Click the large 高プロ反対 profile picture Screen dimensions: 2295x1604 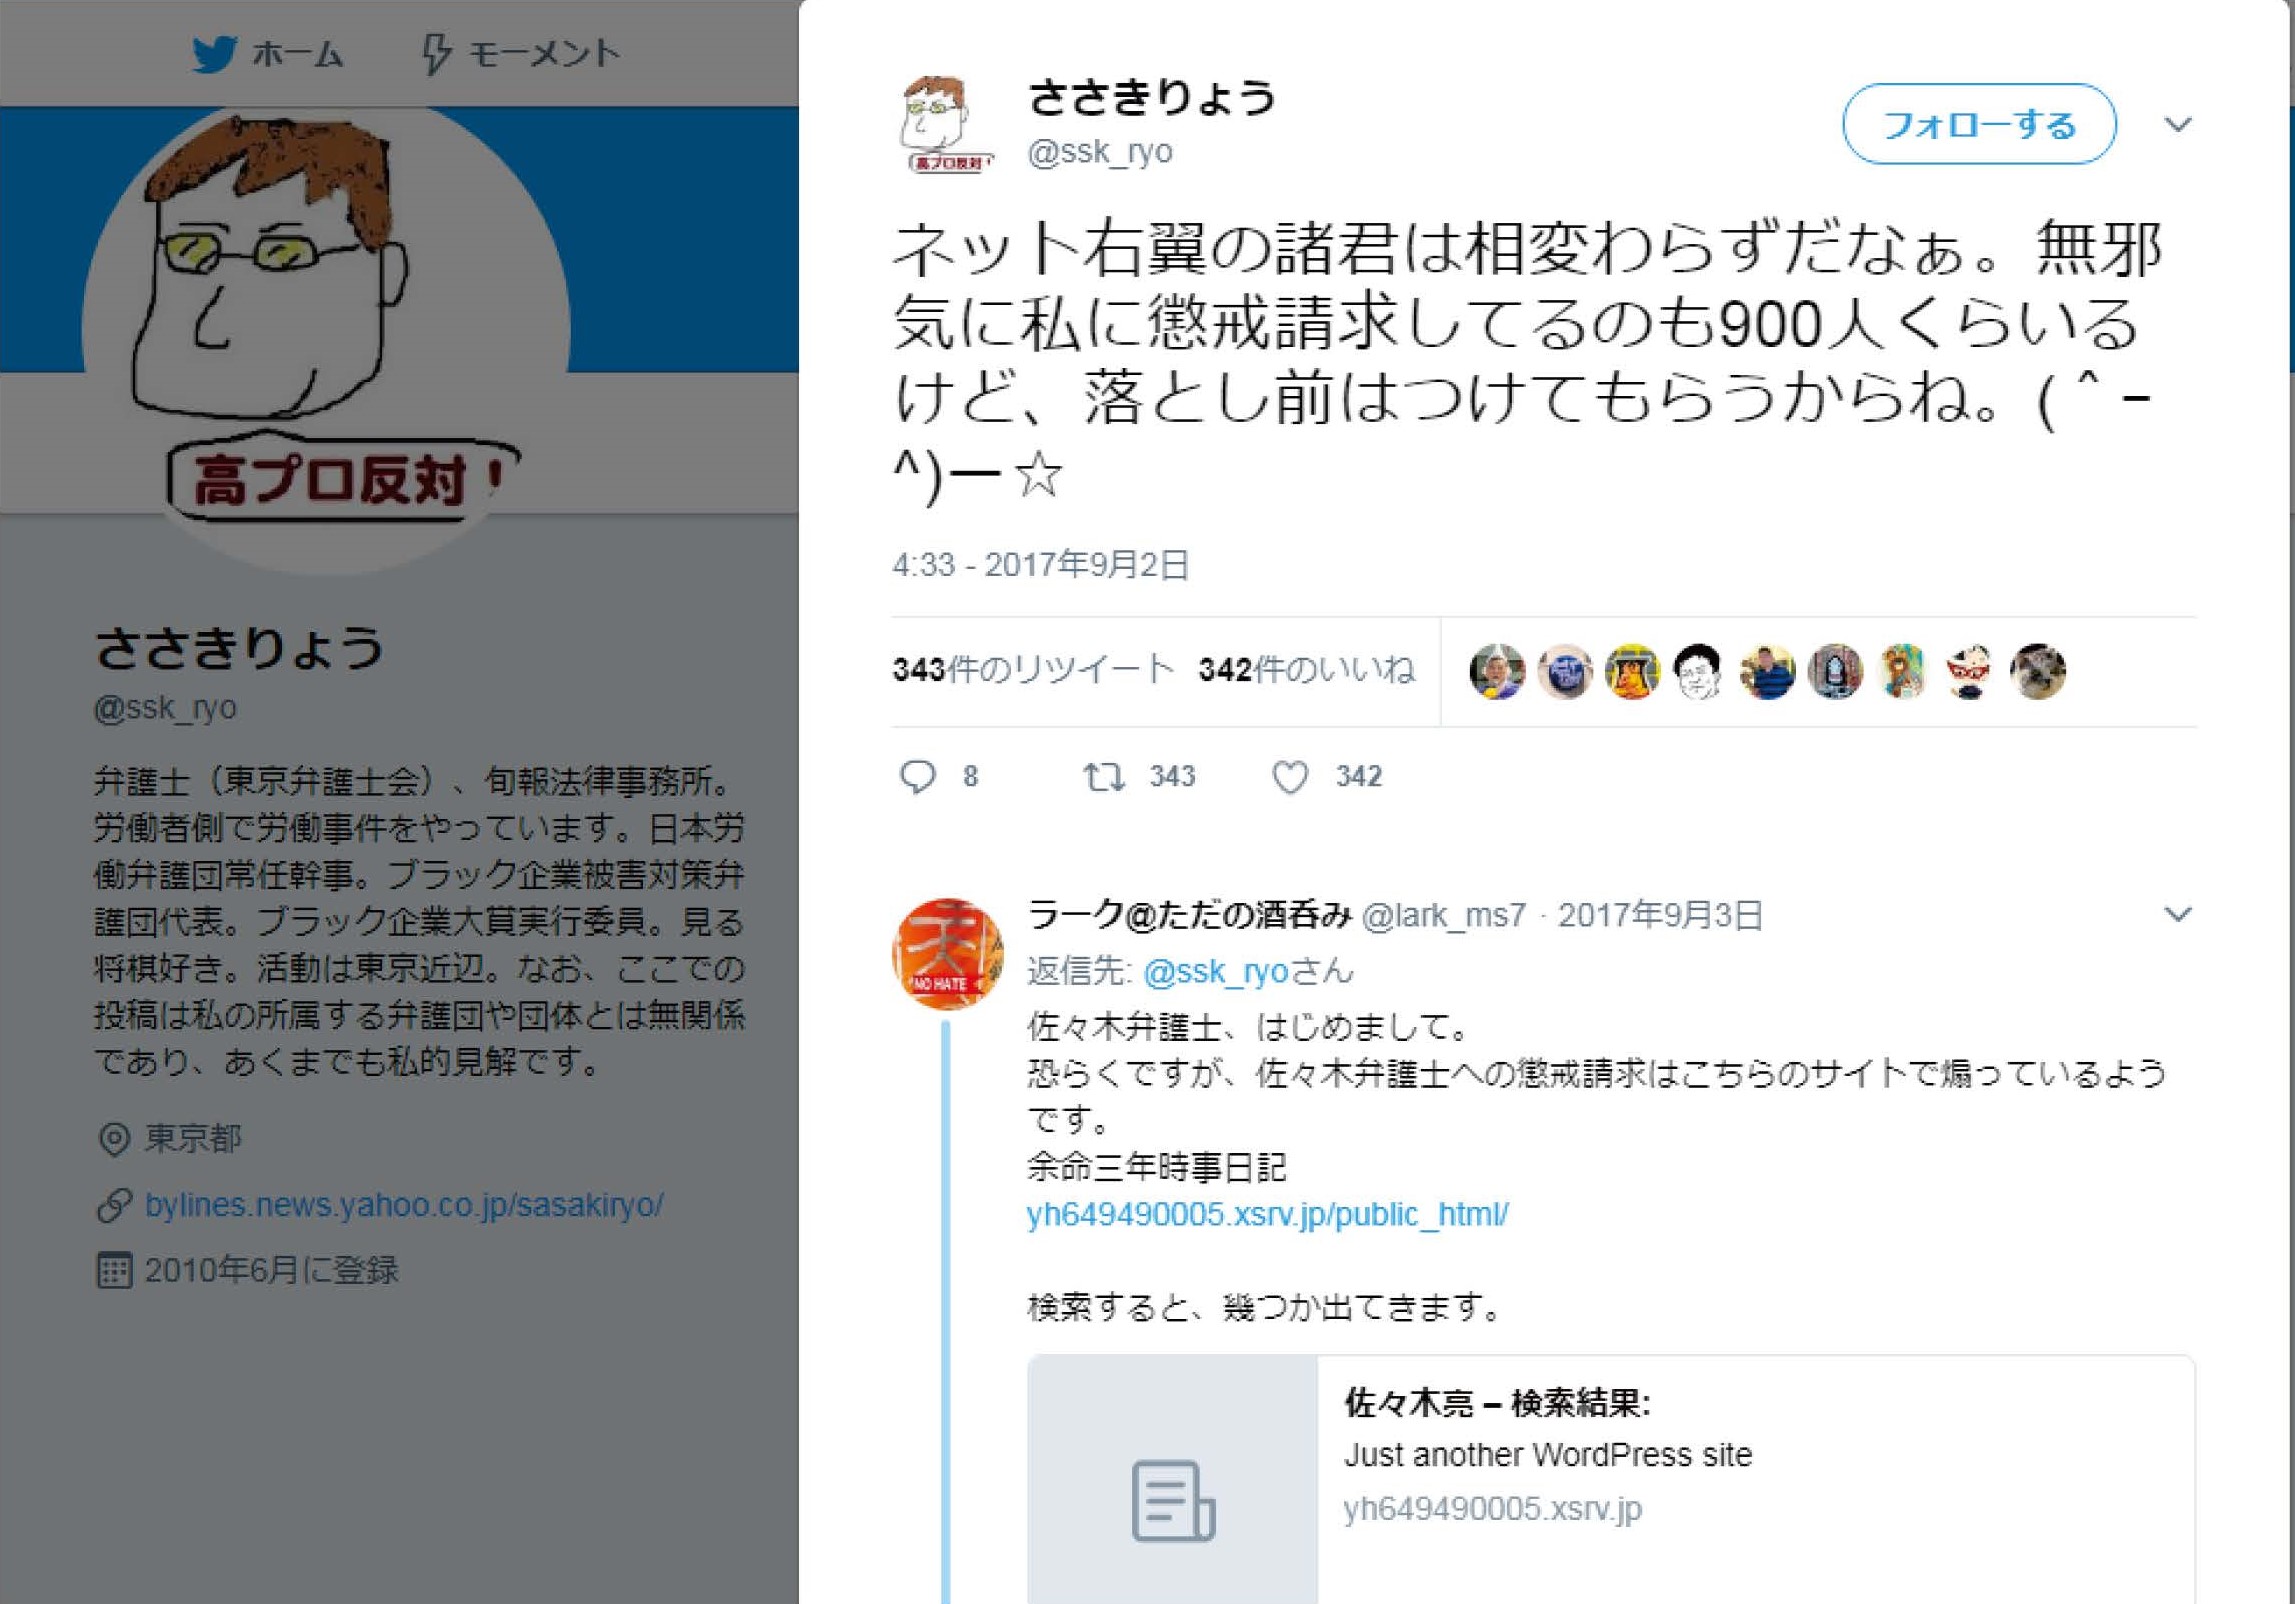tap(327, 330)
